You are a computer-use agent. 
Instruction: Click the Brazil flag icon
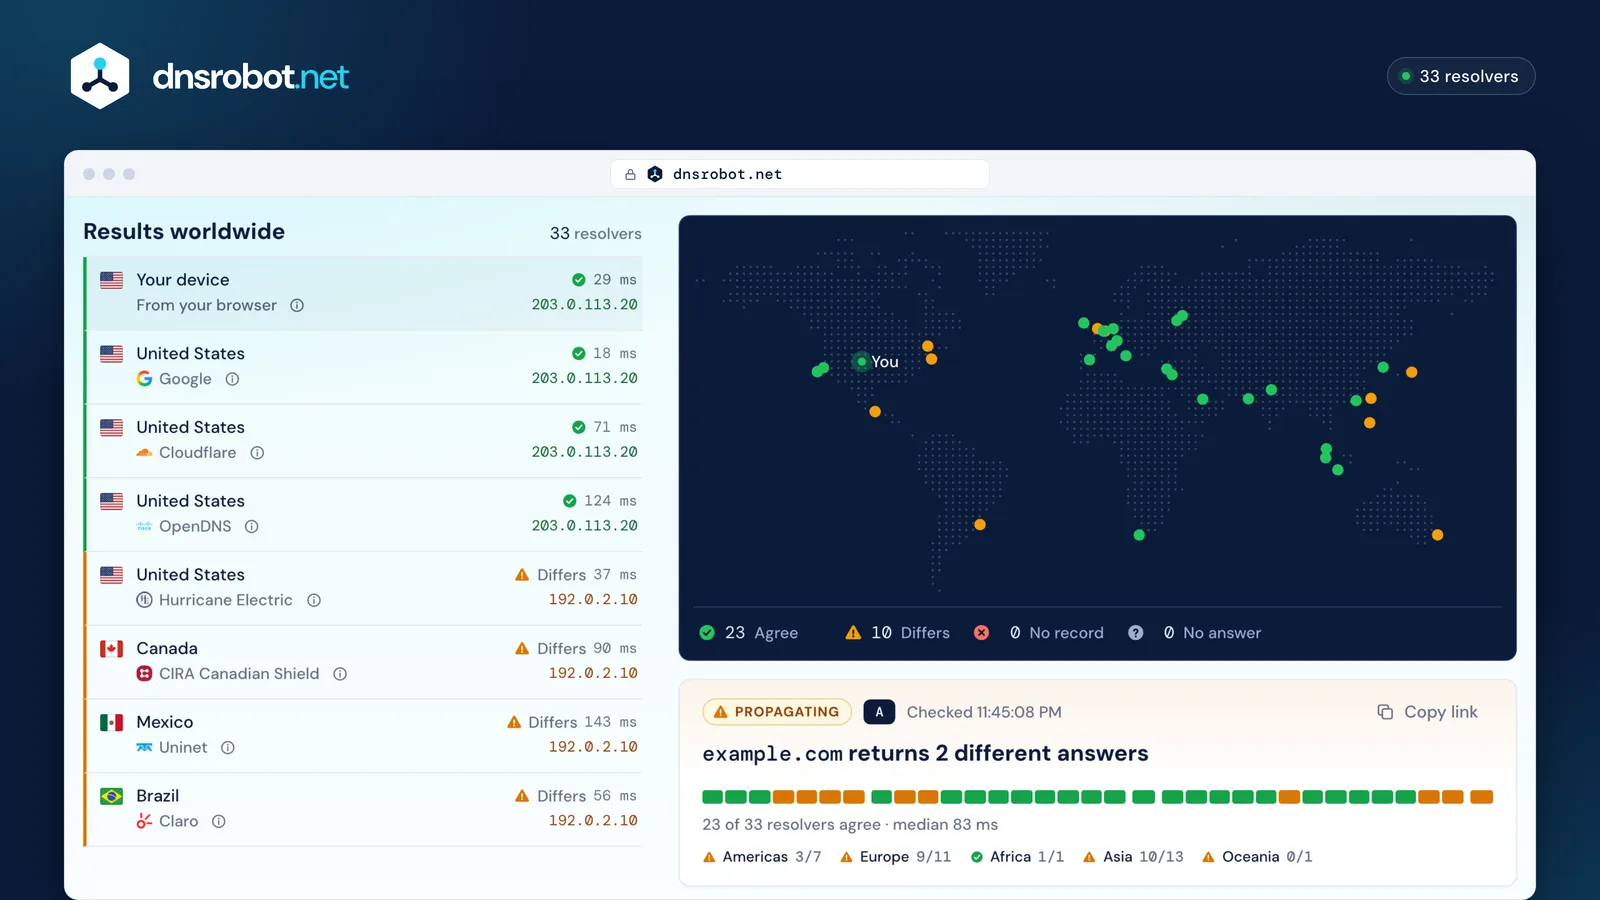coord(112,796)
